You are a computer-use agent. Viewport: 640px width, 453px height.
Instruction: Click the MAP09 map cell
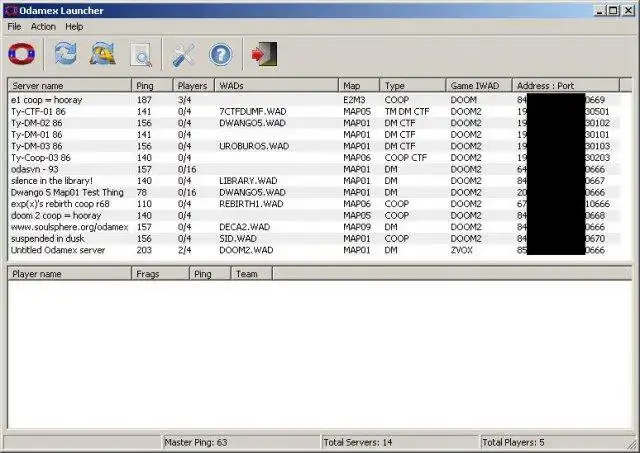click(x=357, y=227)
